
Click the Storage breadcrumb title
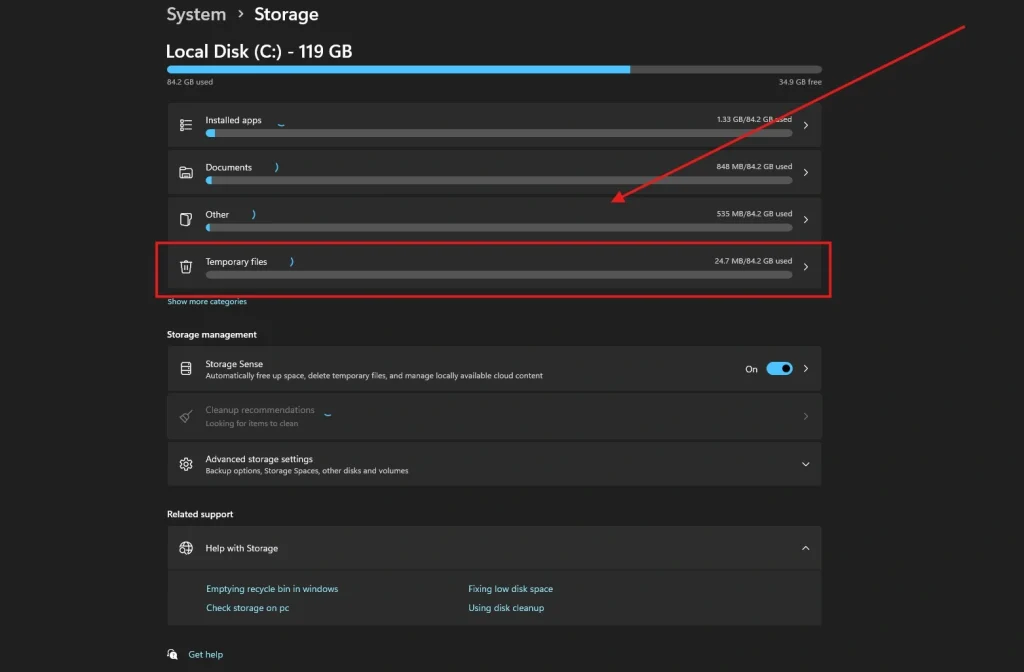coord(286,14)
